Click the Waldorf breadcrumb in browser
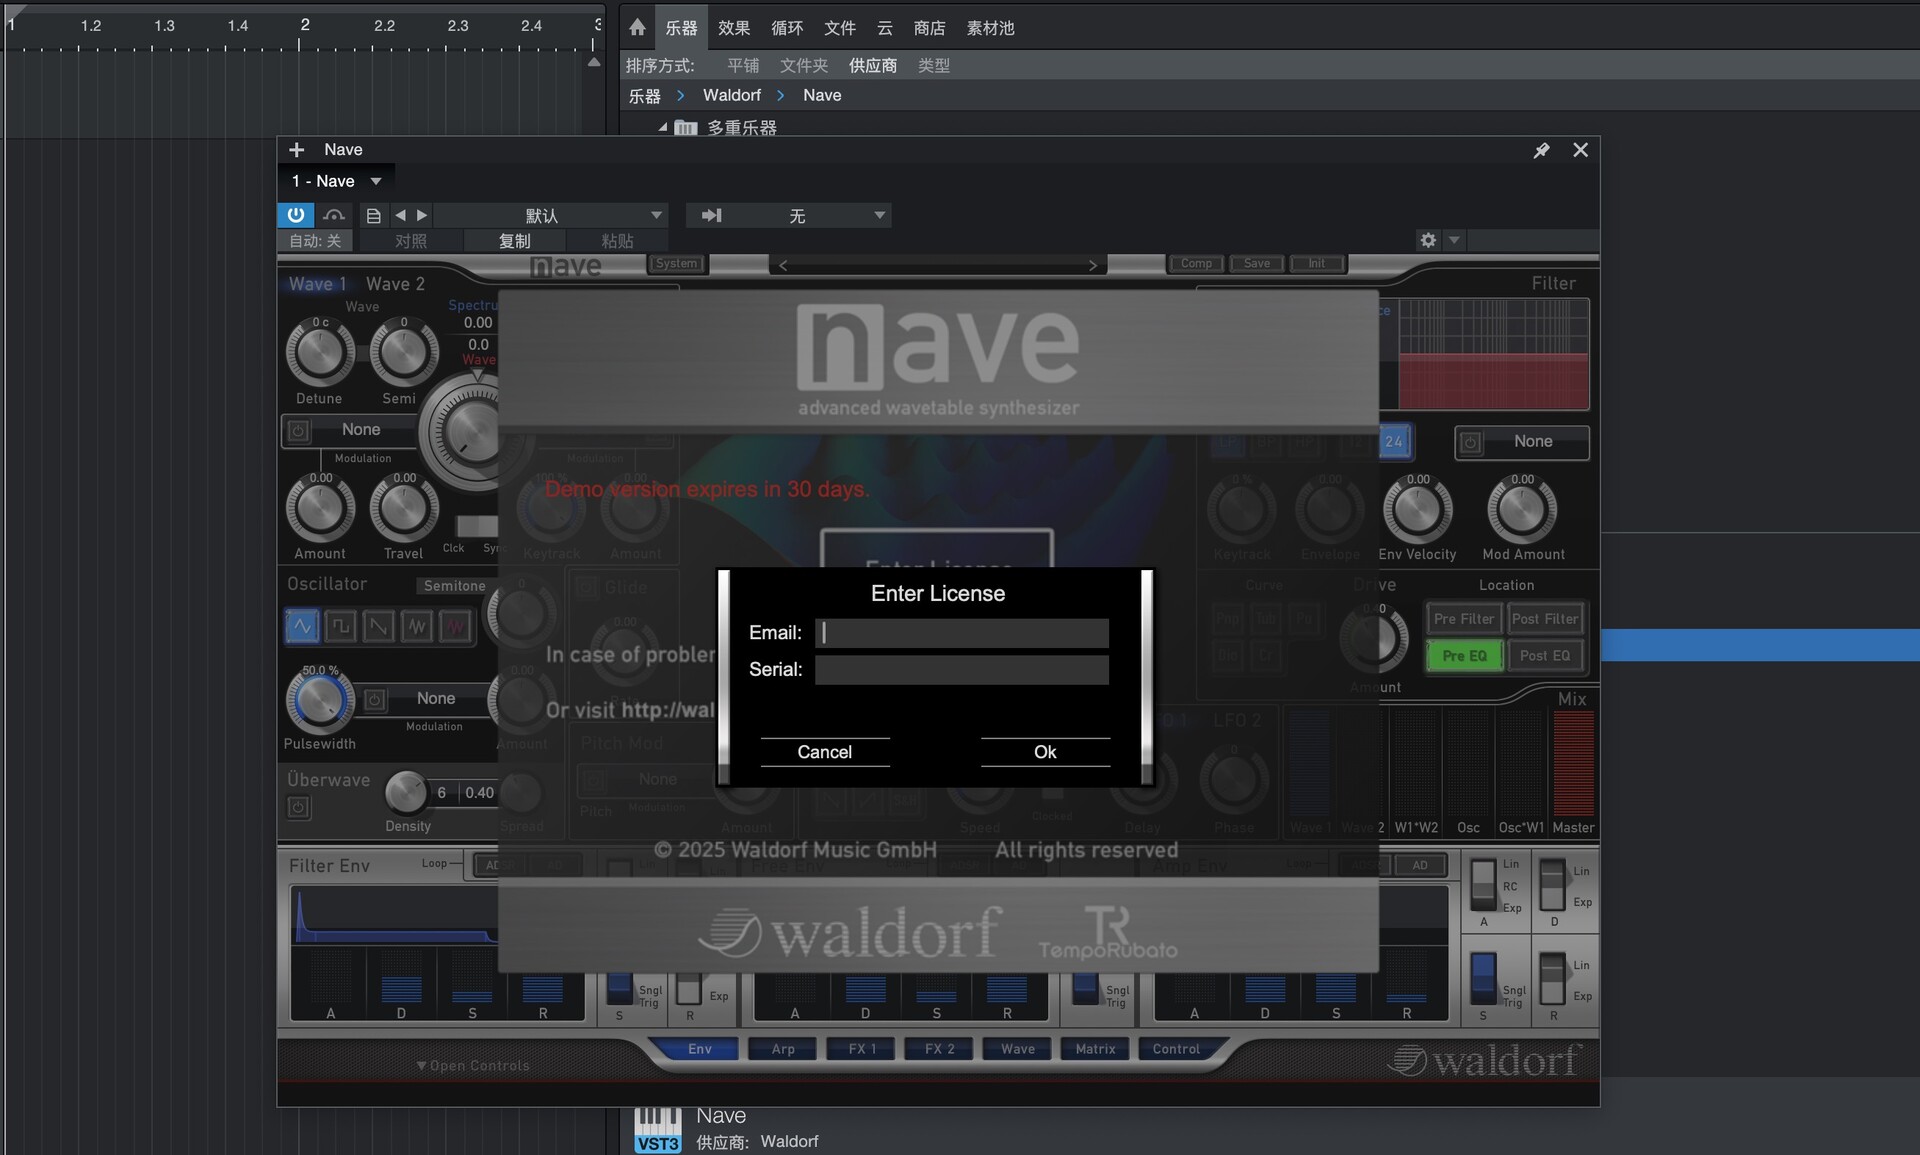This screenshot has width=1920, height=1155. (732, 95)
